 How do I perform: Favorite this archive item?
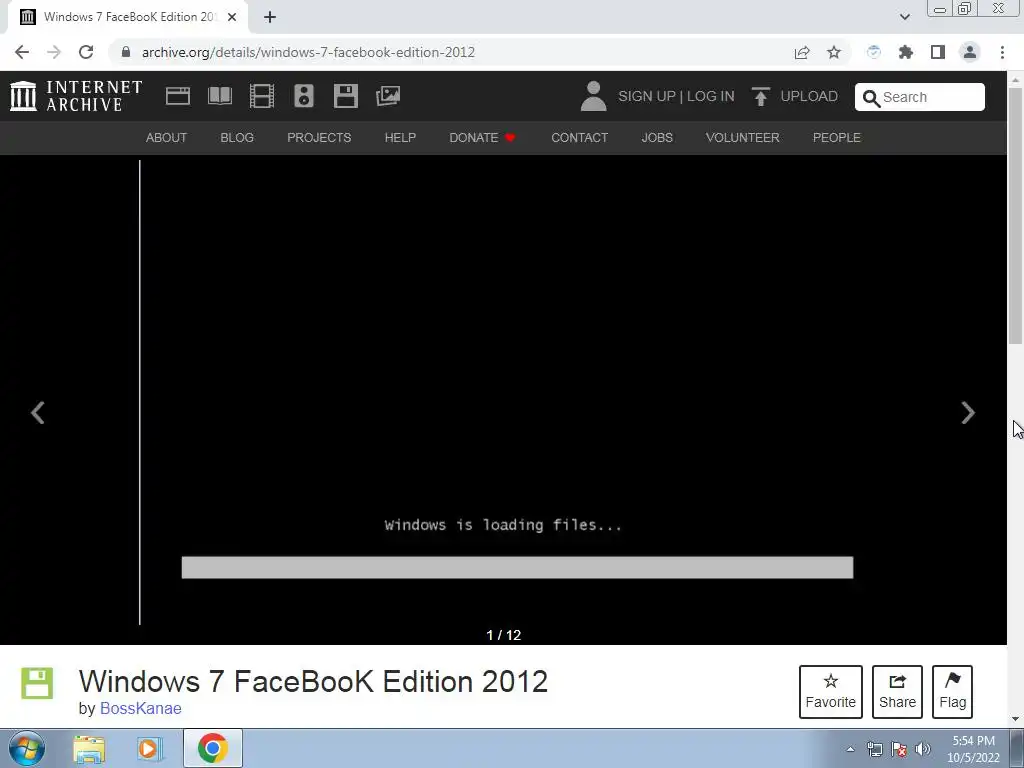[831, 692]
